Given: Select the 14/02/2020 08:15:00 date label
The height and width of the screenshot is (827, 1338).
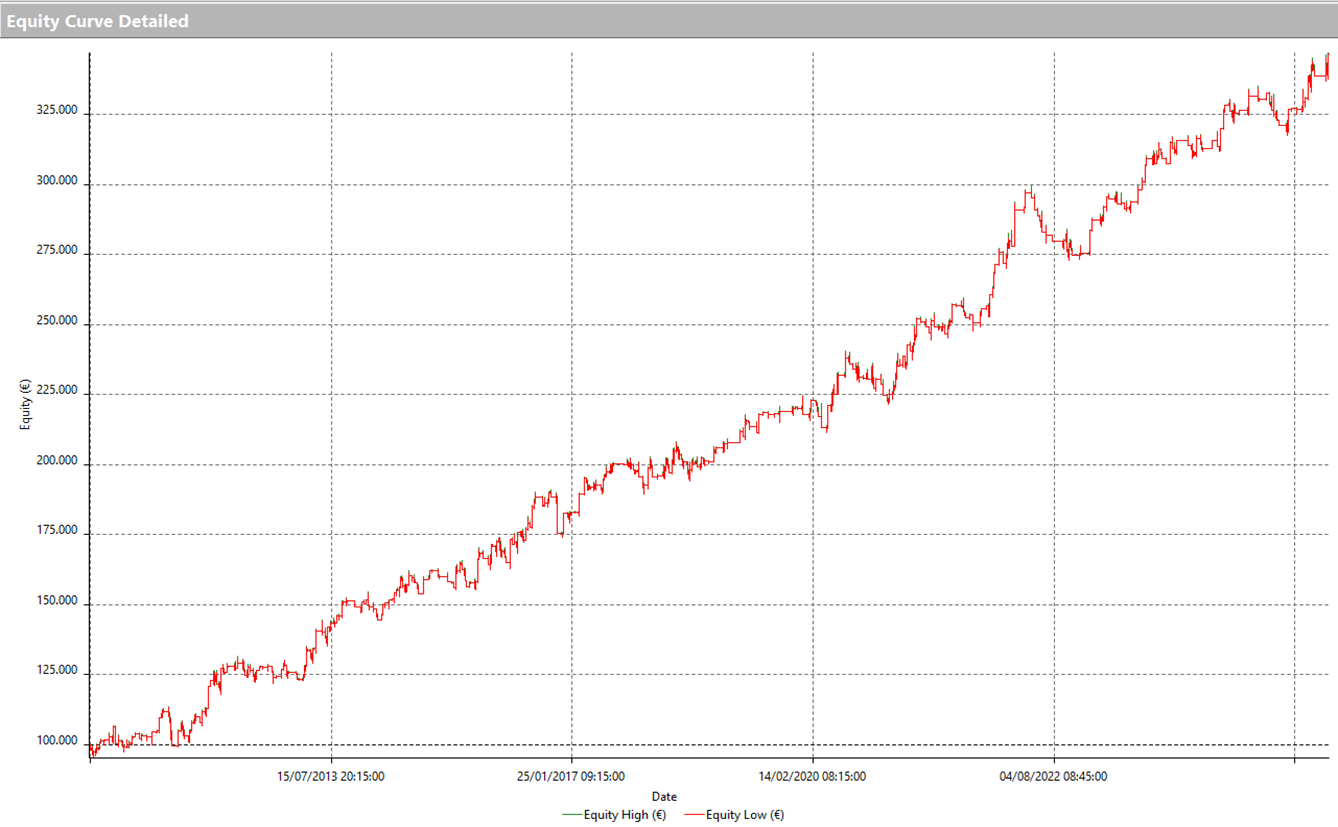Looking at the screenshot, I should (812, 775).
